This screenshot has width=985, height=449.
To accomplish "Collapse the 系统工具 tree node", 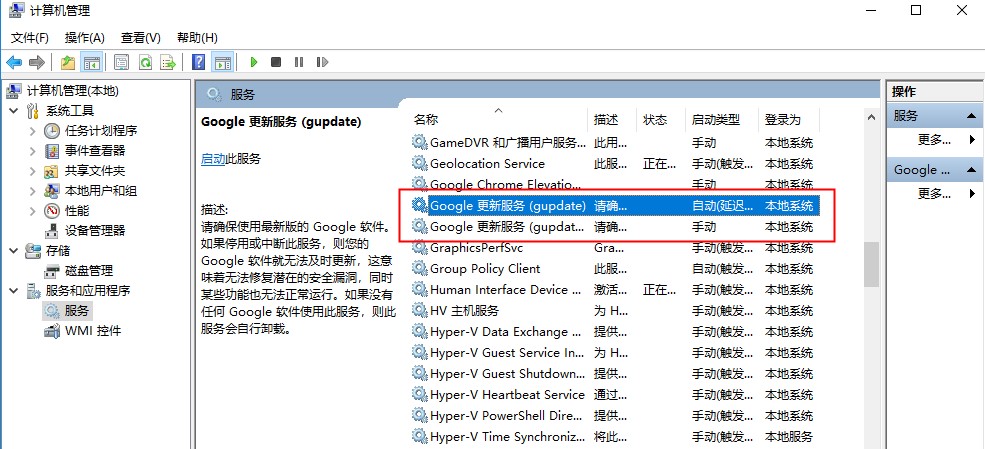I will coord(14,111).
